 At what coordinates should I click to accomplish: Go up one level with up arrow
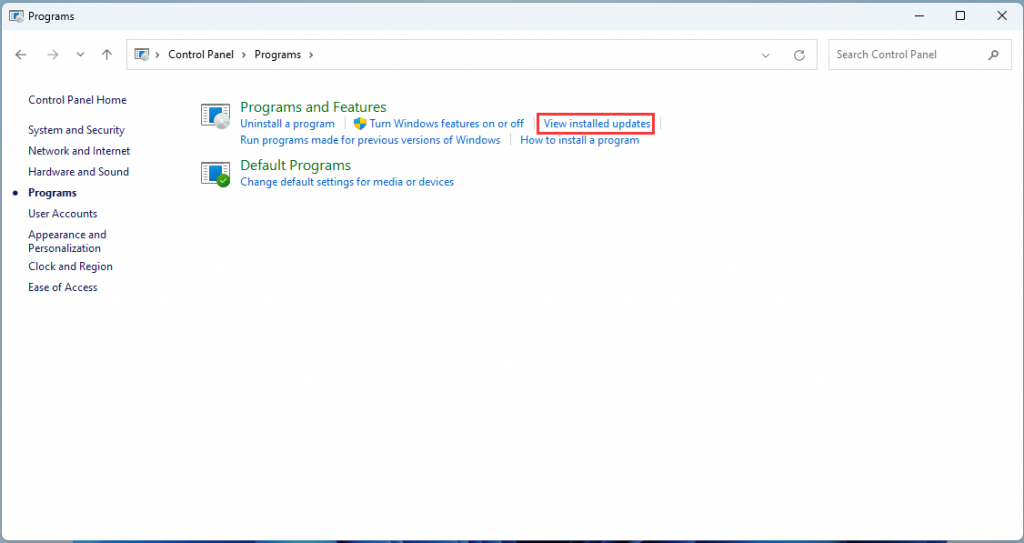[107, 55]
